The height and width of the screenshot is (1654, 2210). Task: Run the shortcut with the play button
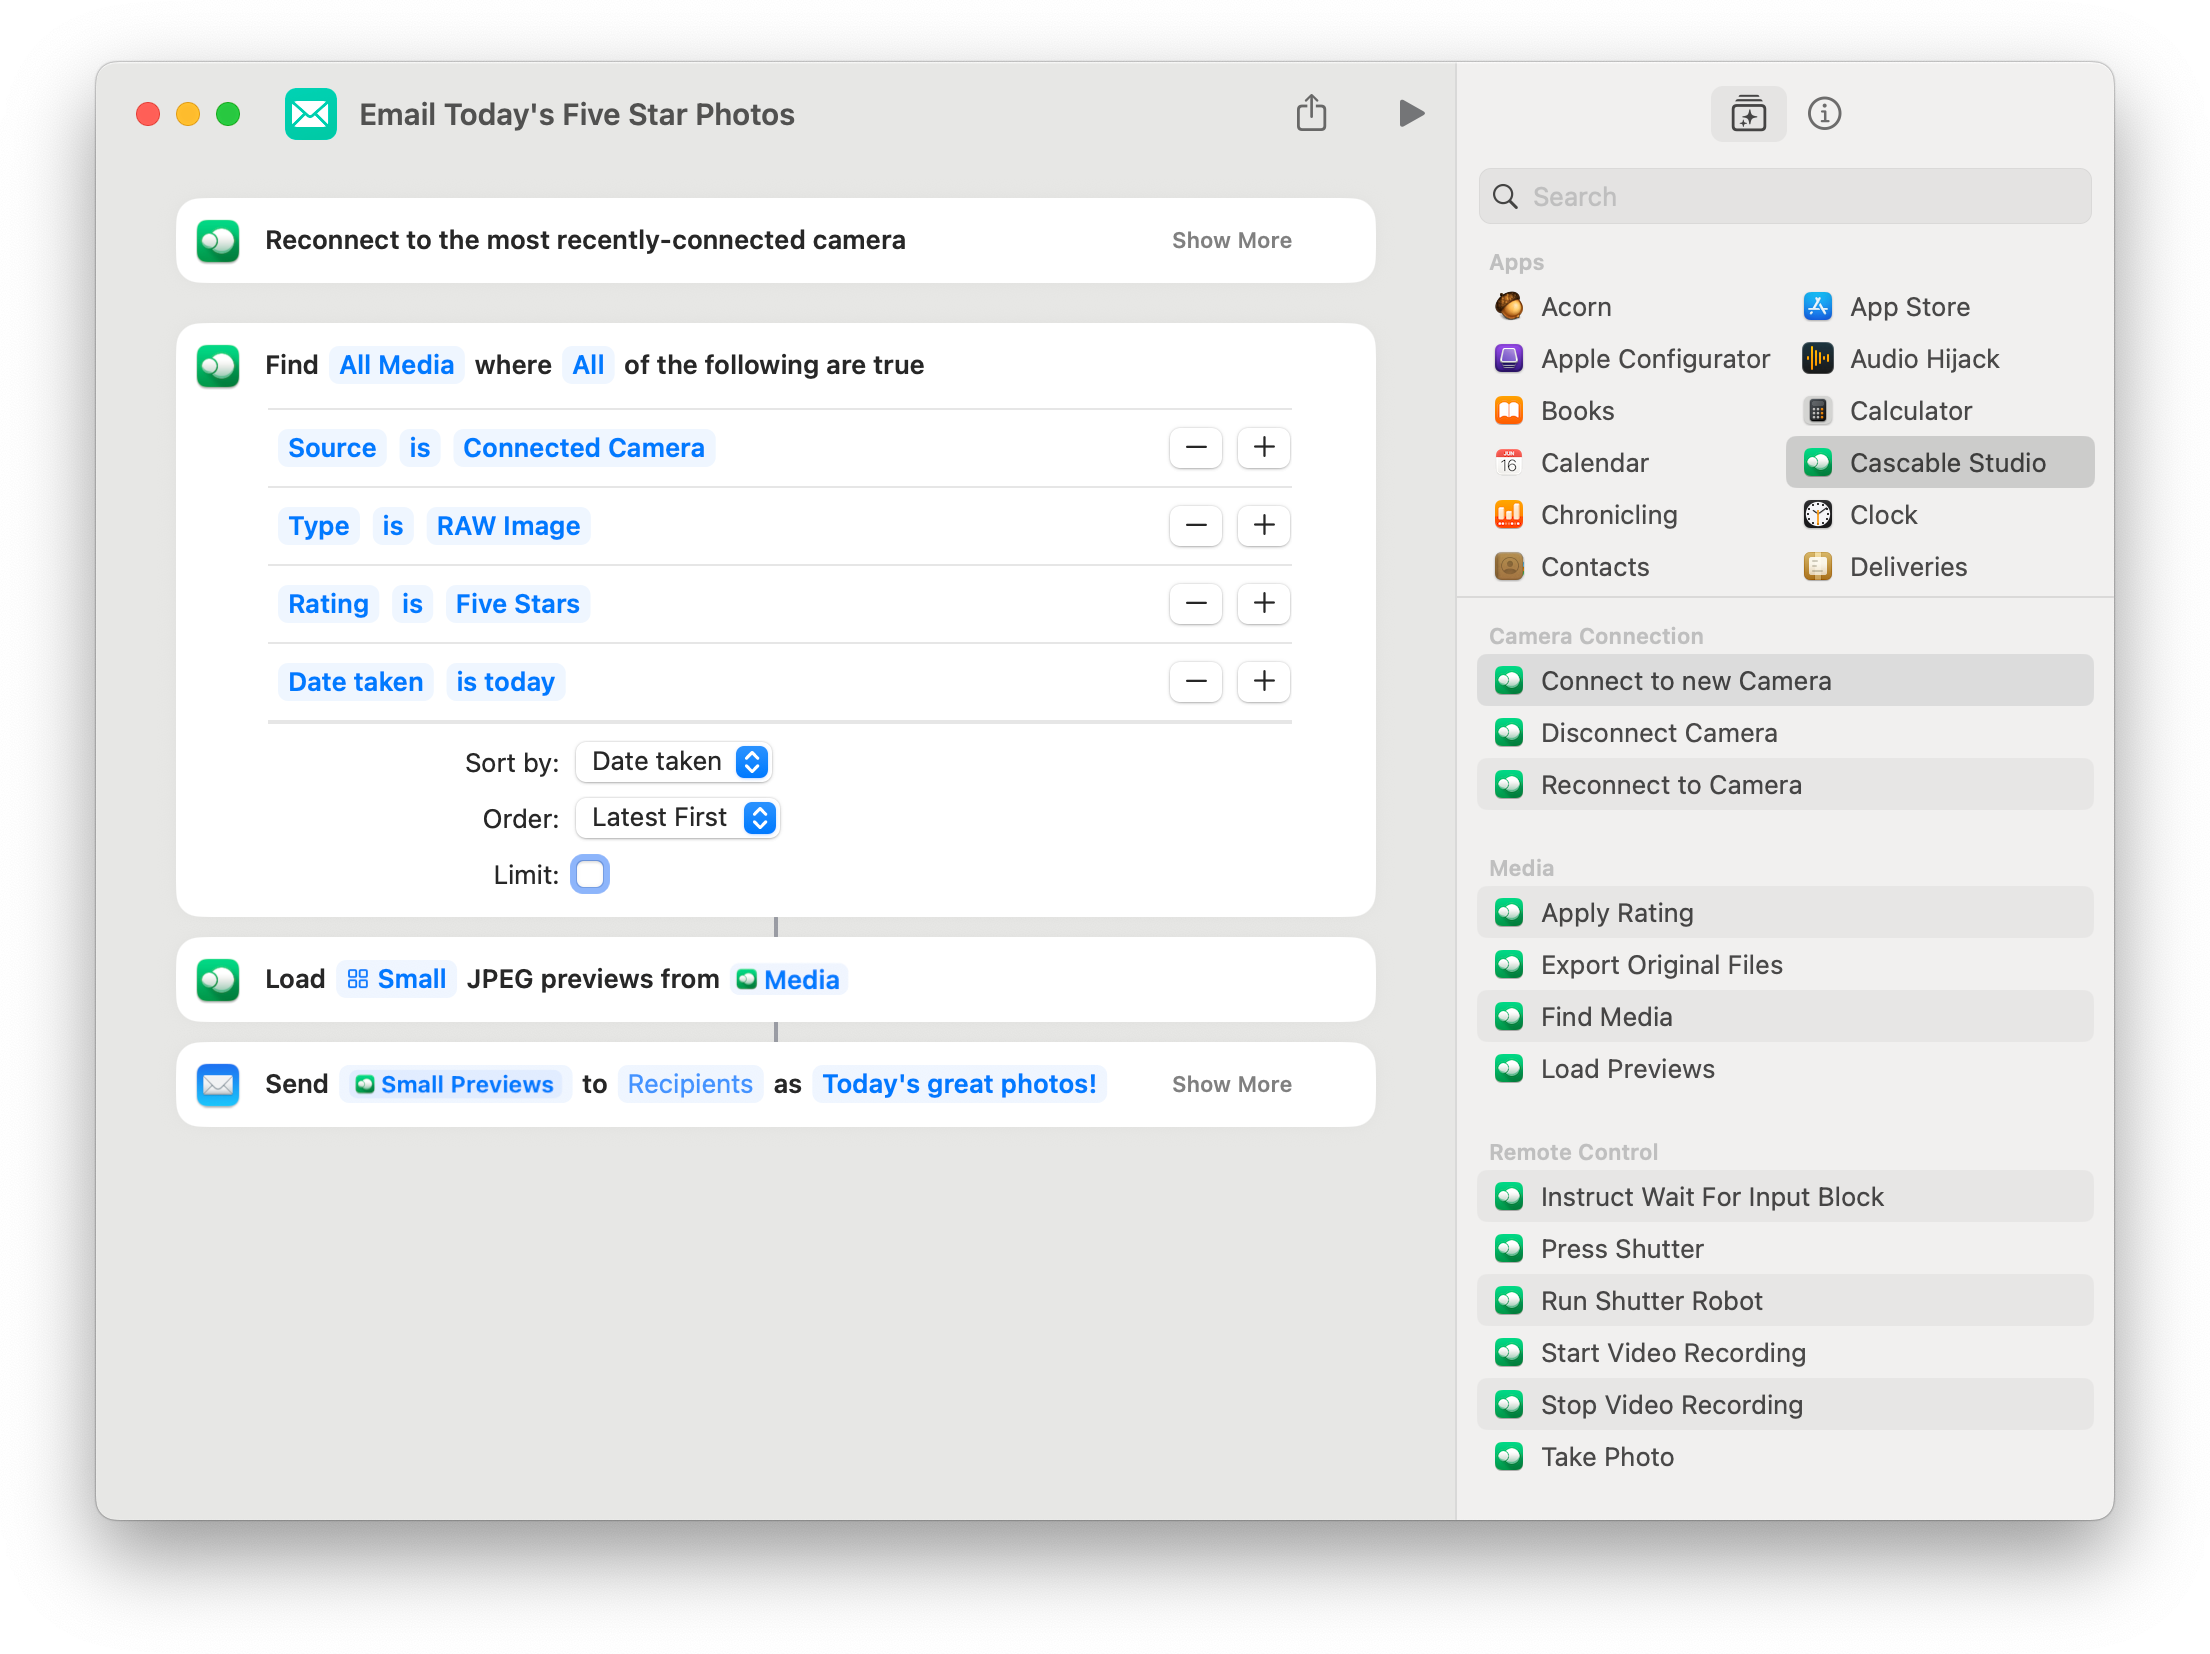coord(1411,113)
